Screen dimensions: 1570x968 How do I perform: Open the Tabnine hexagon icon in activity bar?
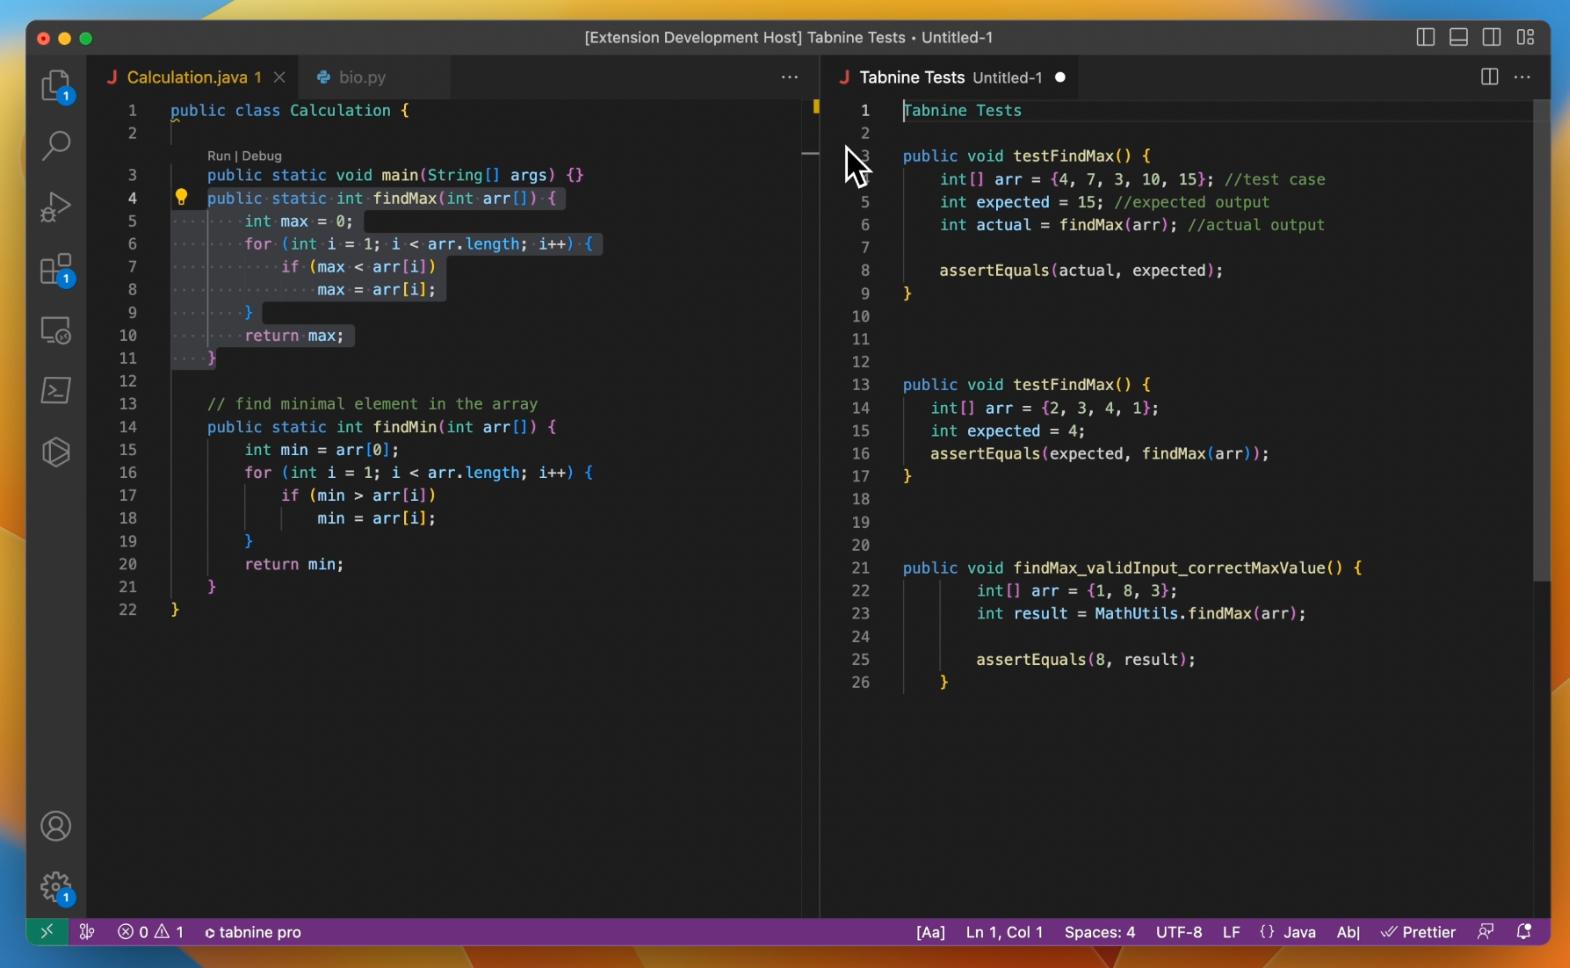pyautogui.click(x=56, y=452)
